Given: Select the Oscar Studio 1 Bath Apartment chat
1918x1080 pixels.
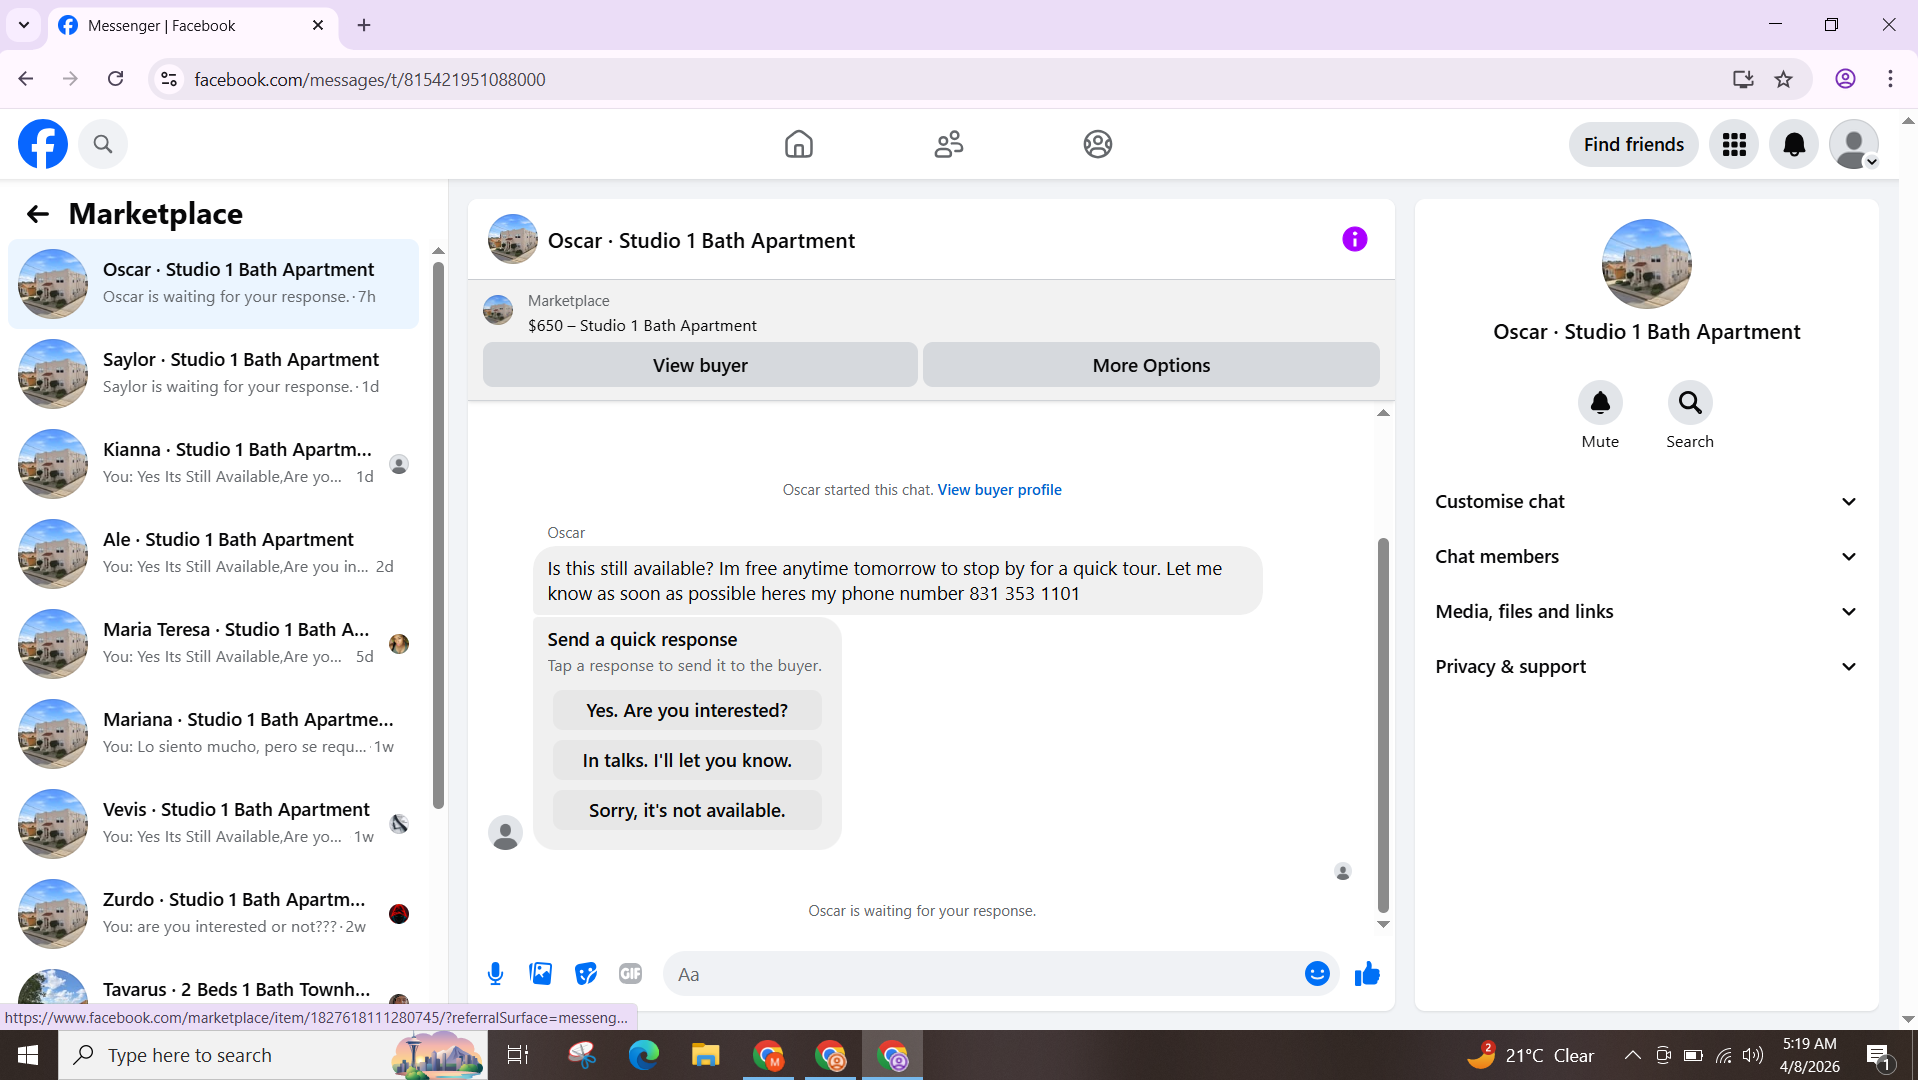Looking at the screenshot, I should (213, 283).
